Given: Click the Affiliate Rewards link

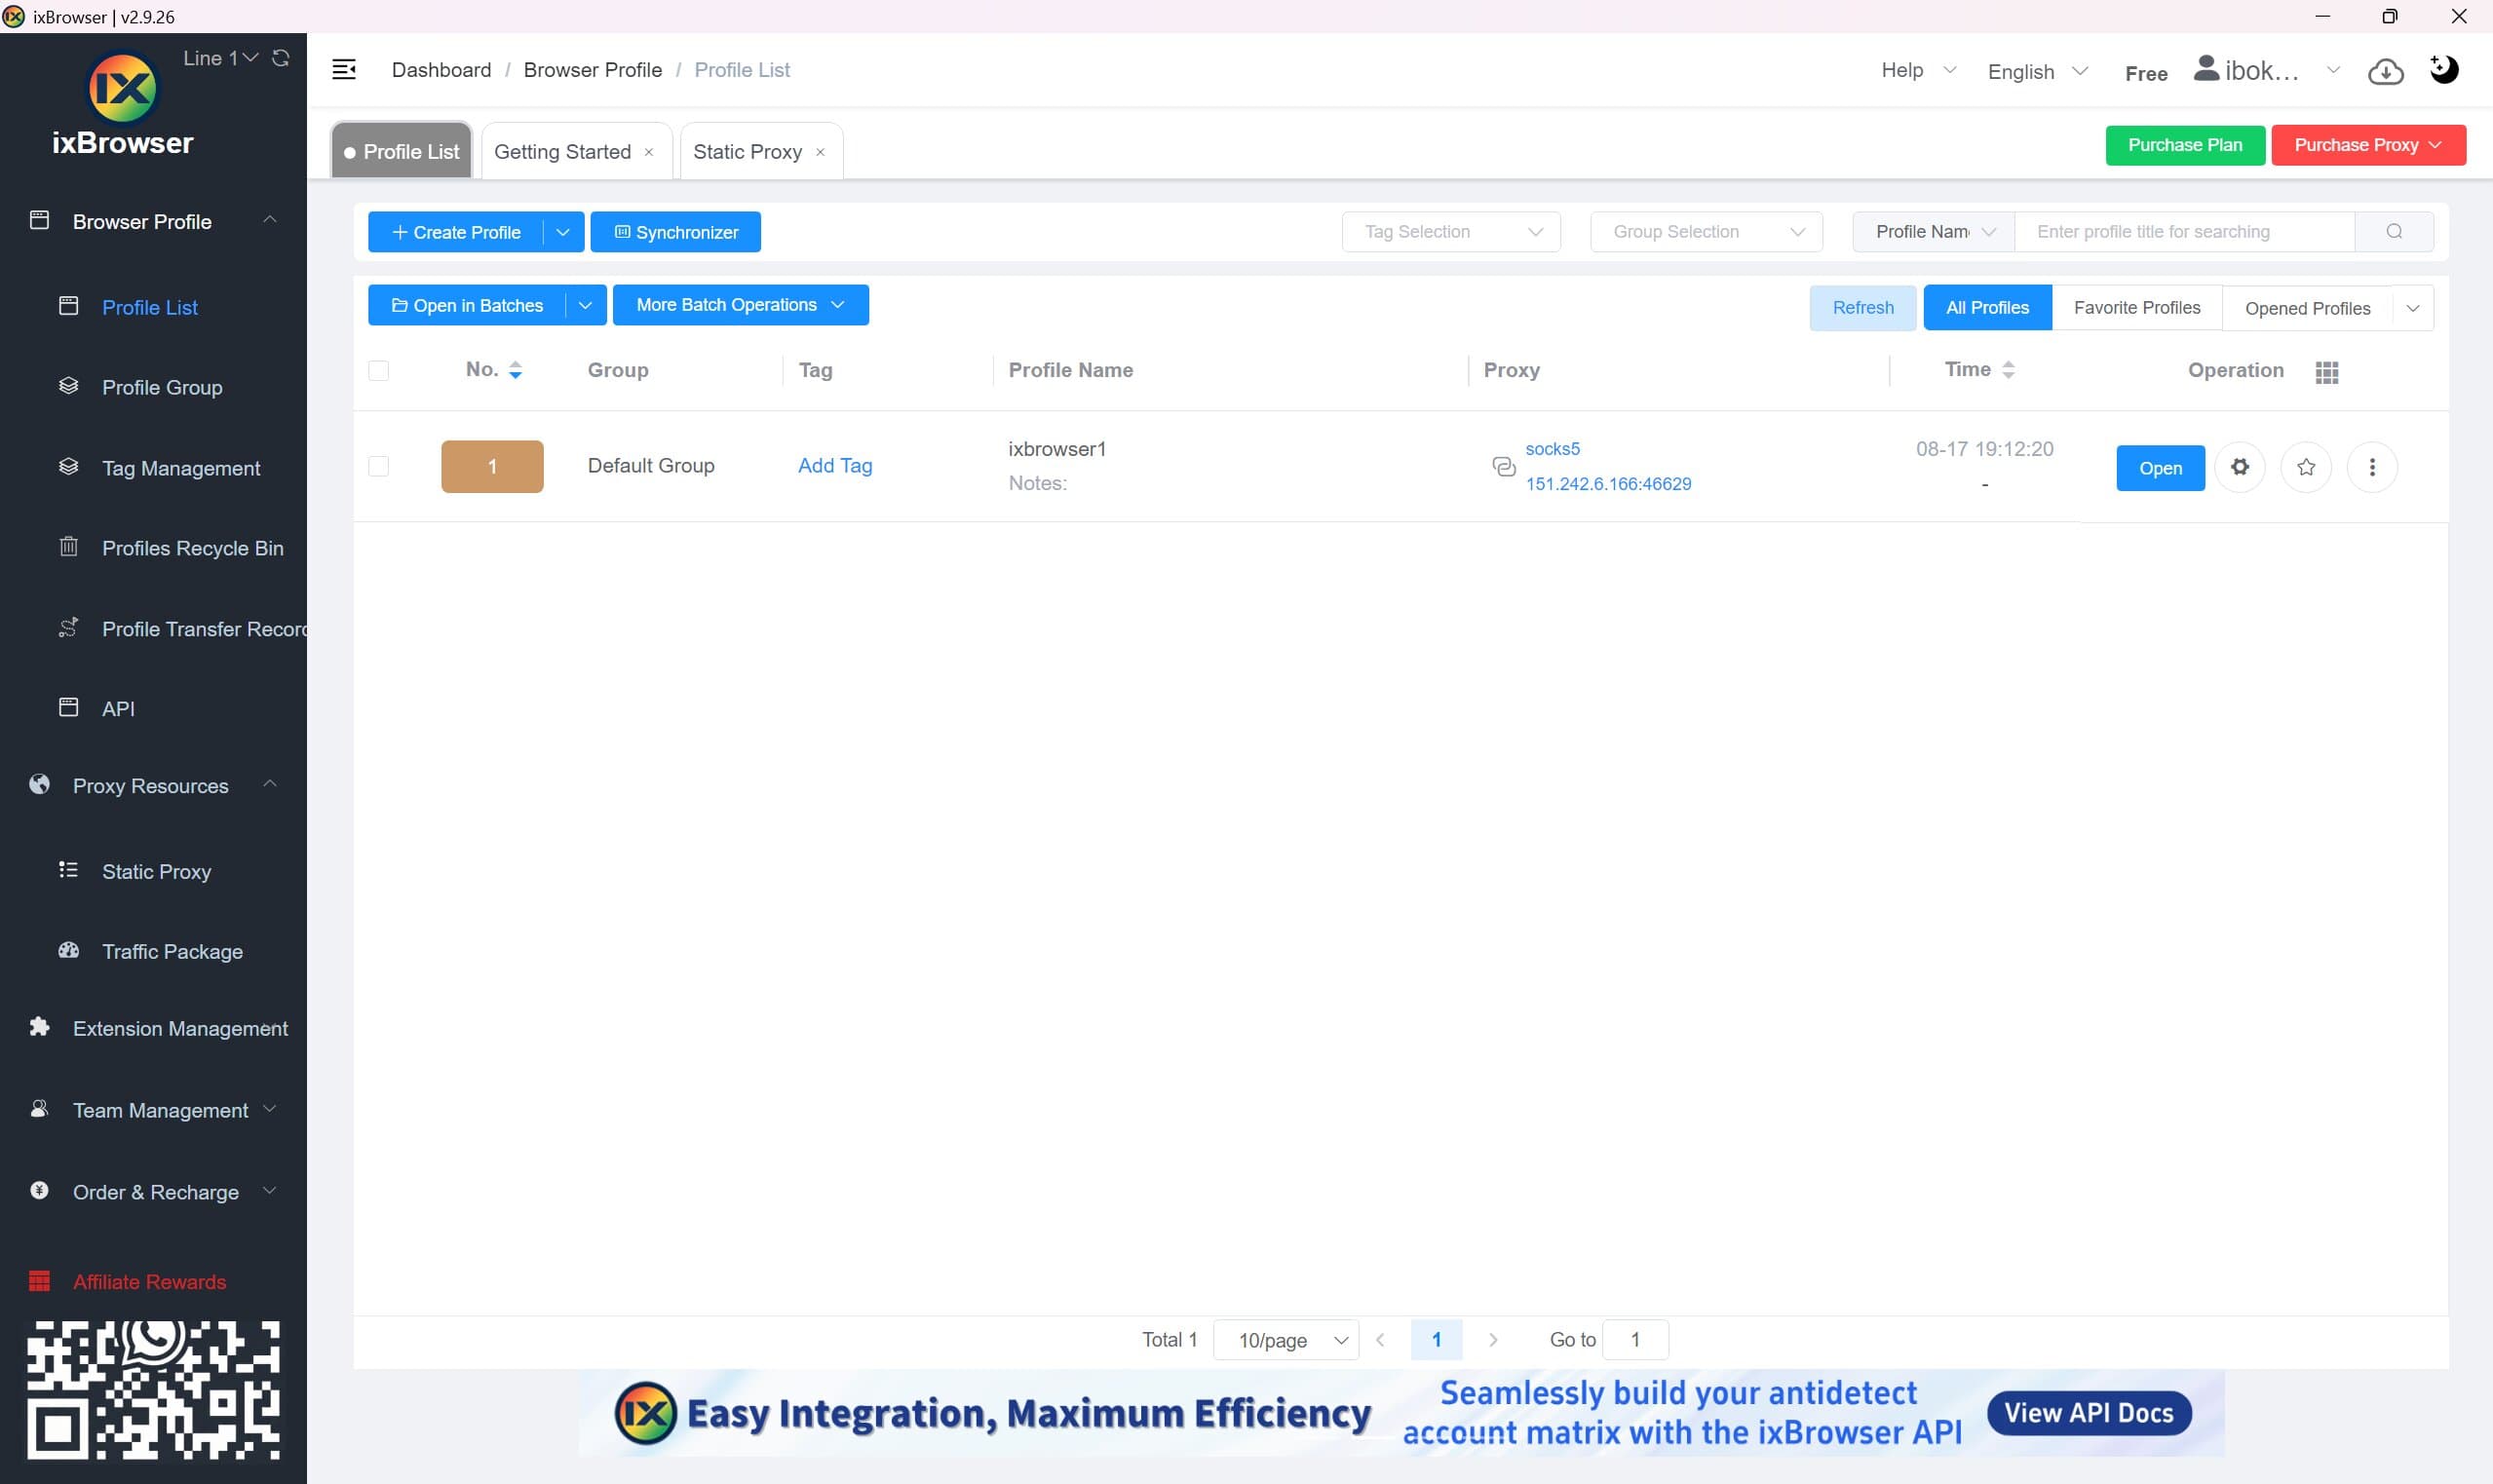Looking at the screenshot, I should pyautogui.click(x=149, y=1282).
